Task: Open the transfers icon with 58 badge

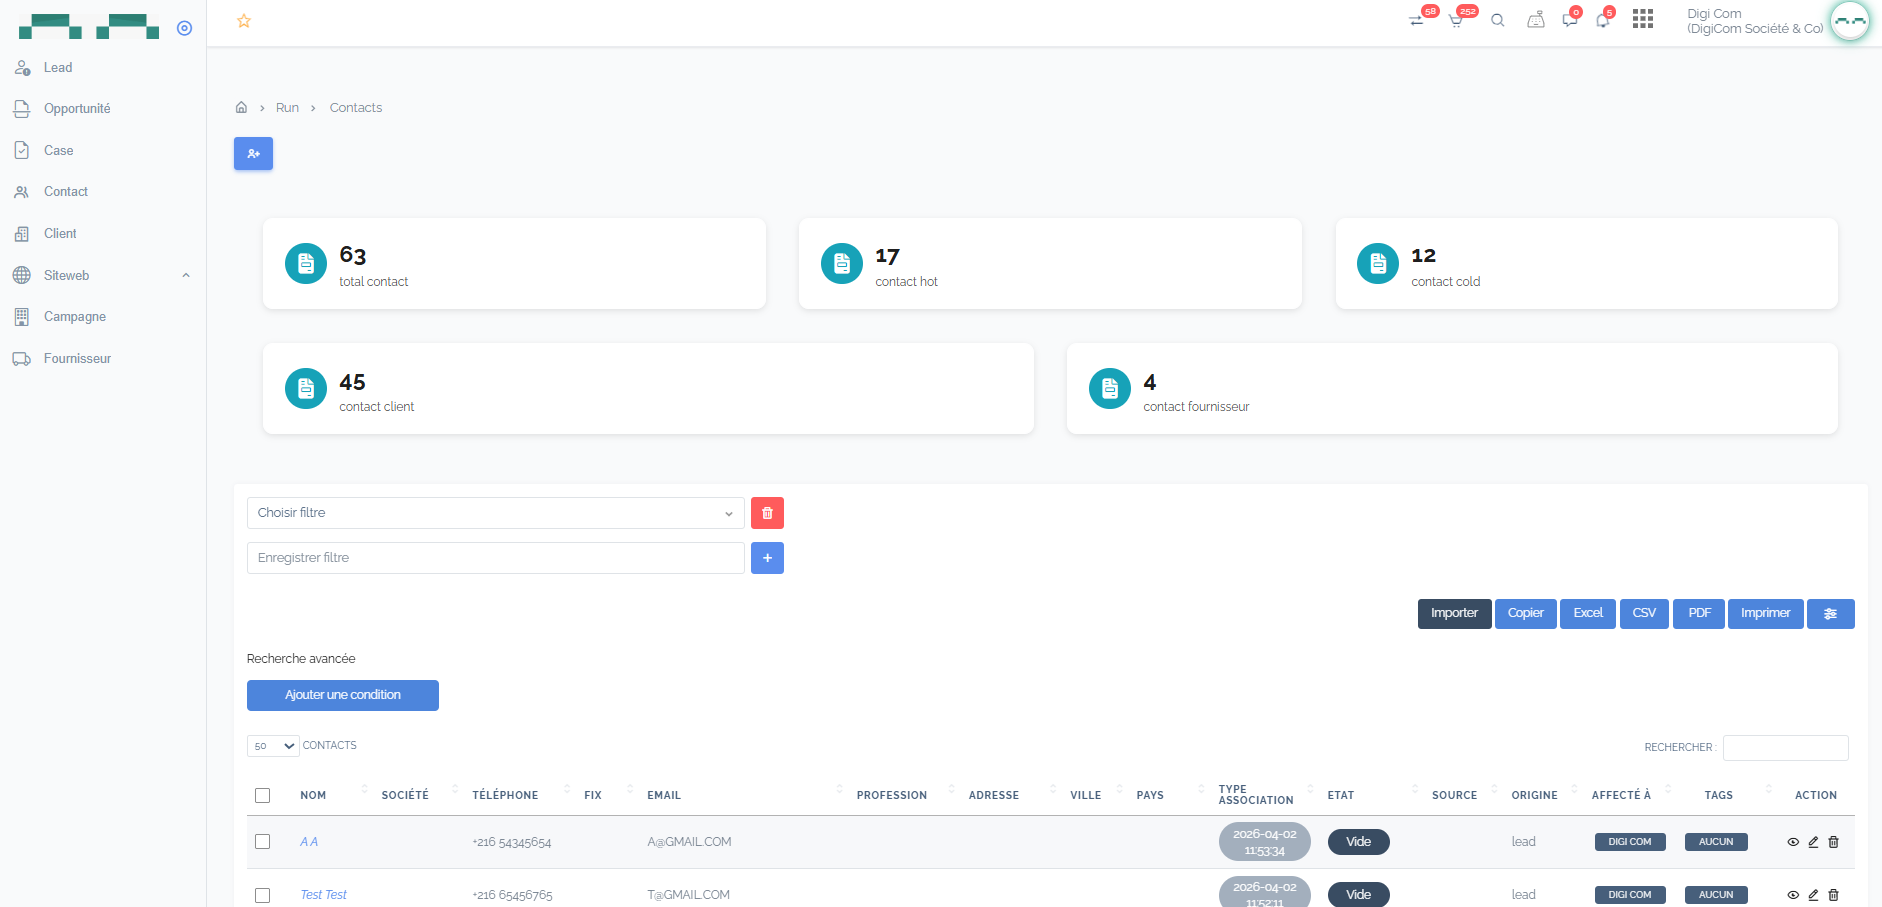Action: pyautogui.click(x=1416, y=20)
